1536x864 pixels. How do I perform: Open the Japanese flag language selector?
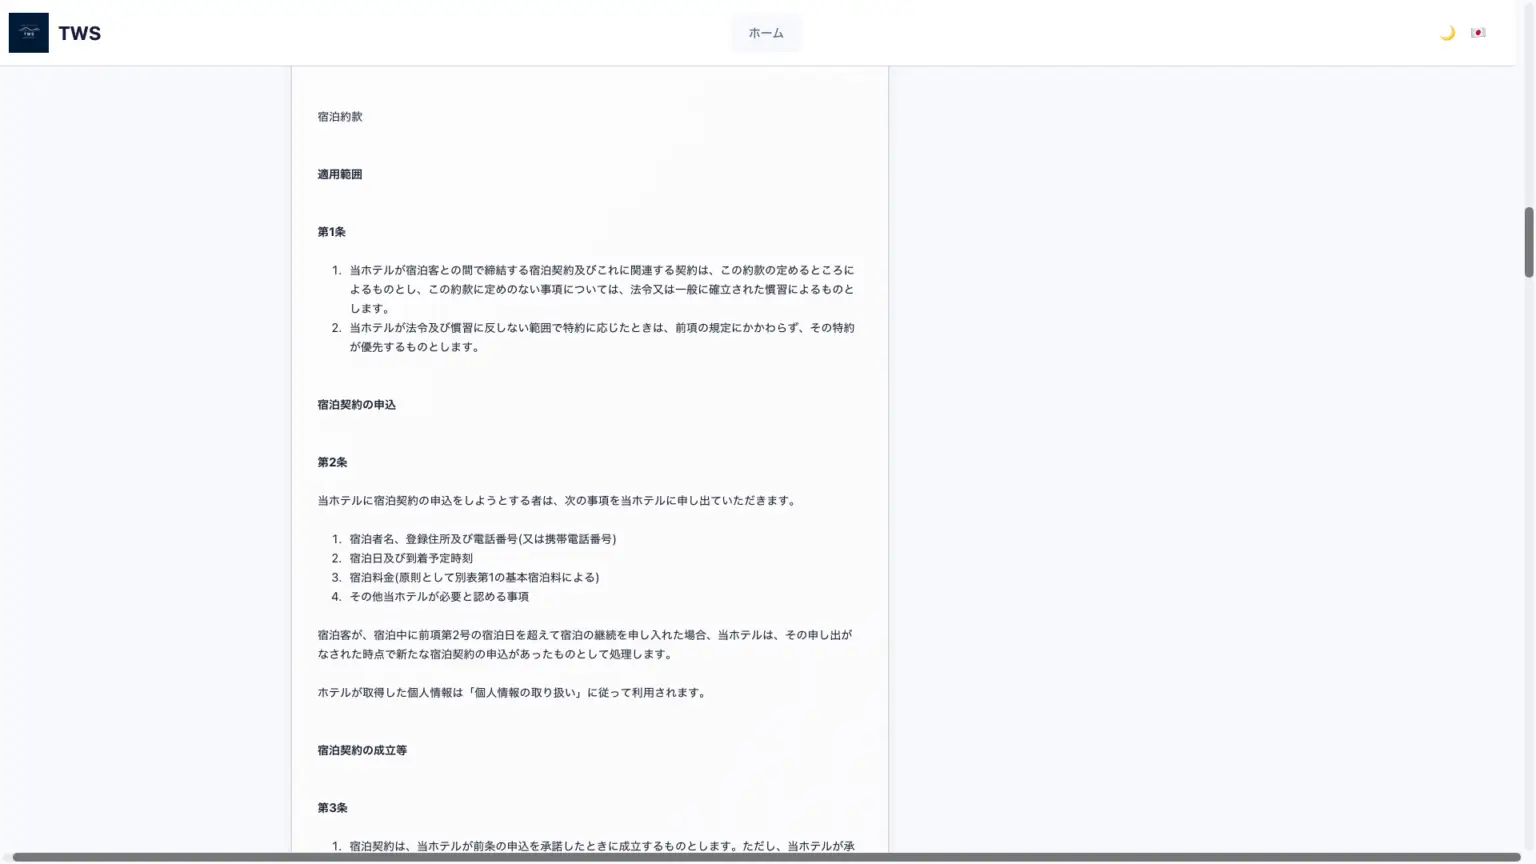(x=1478, y=33)
